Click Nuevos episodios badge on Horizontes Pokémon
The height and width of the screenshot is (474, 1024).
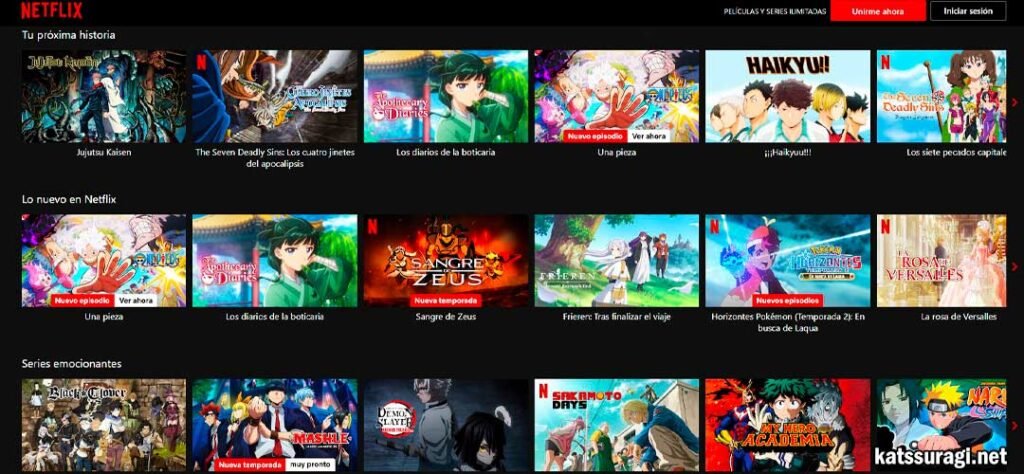(788, 300)
